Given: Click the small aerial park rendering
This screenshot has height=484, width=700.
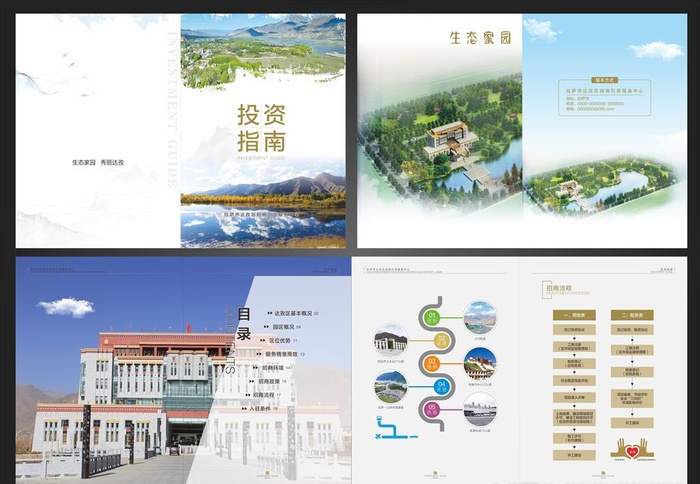Looking at the screenshot, I should point(603,183).
